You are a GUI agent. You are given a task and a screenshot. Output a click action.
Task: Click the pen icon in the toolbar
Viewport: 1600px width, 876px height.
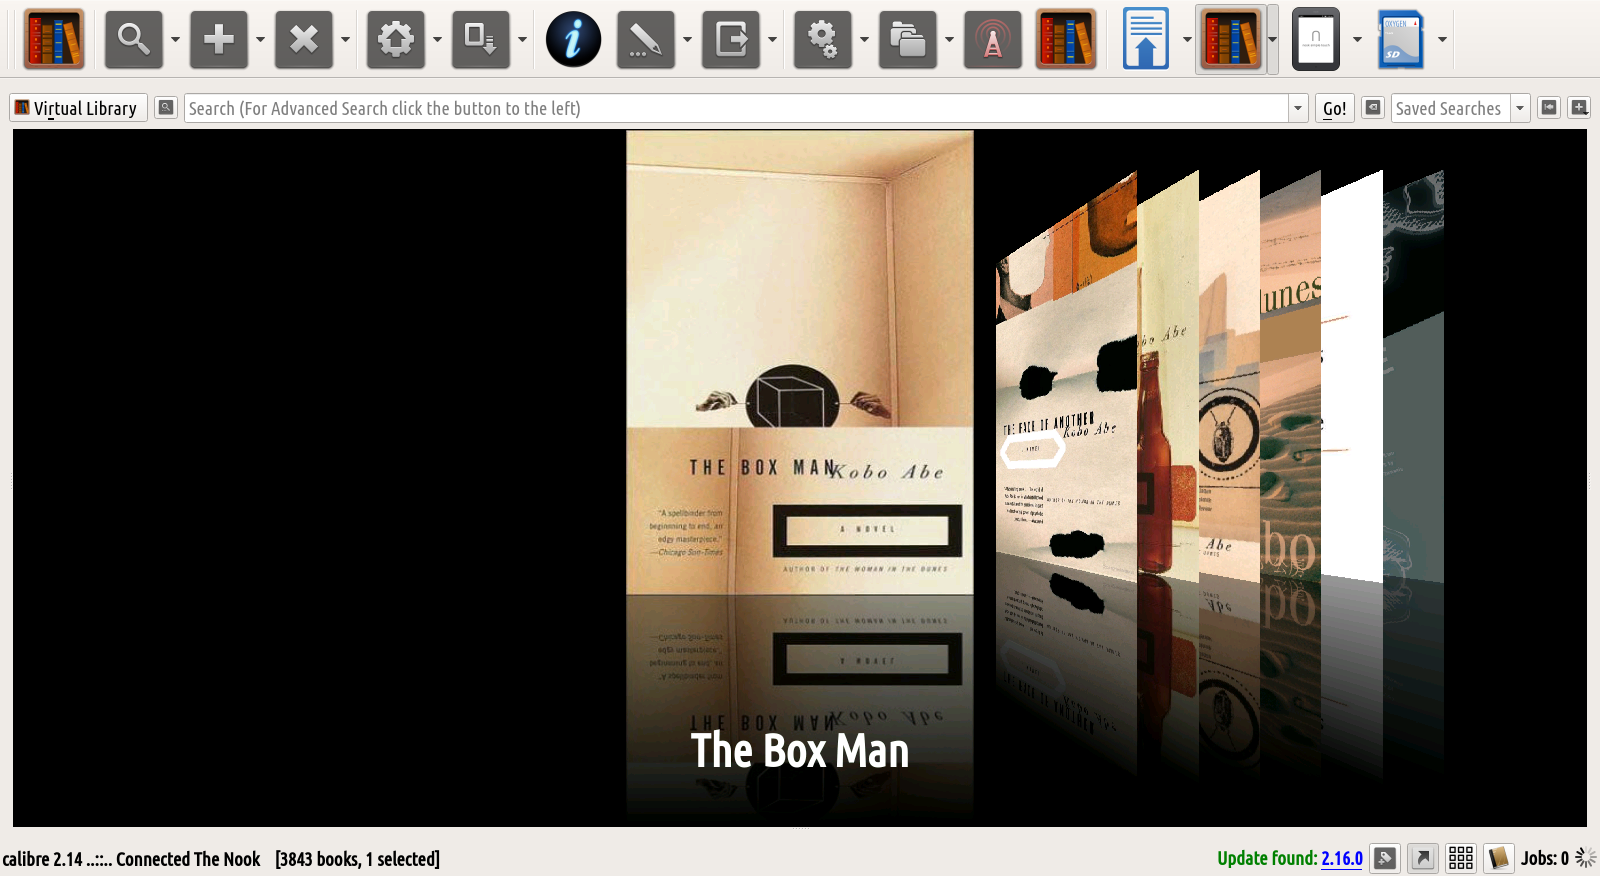[646, 40]
